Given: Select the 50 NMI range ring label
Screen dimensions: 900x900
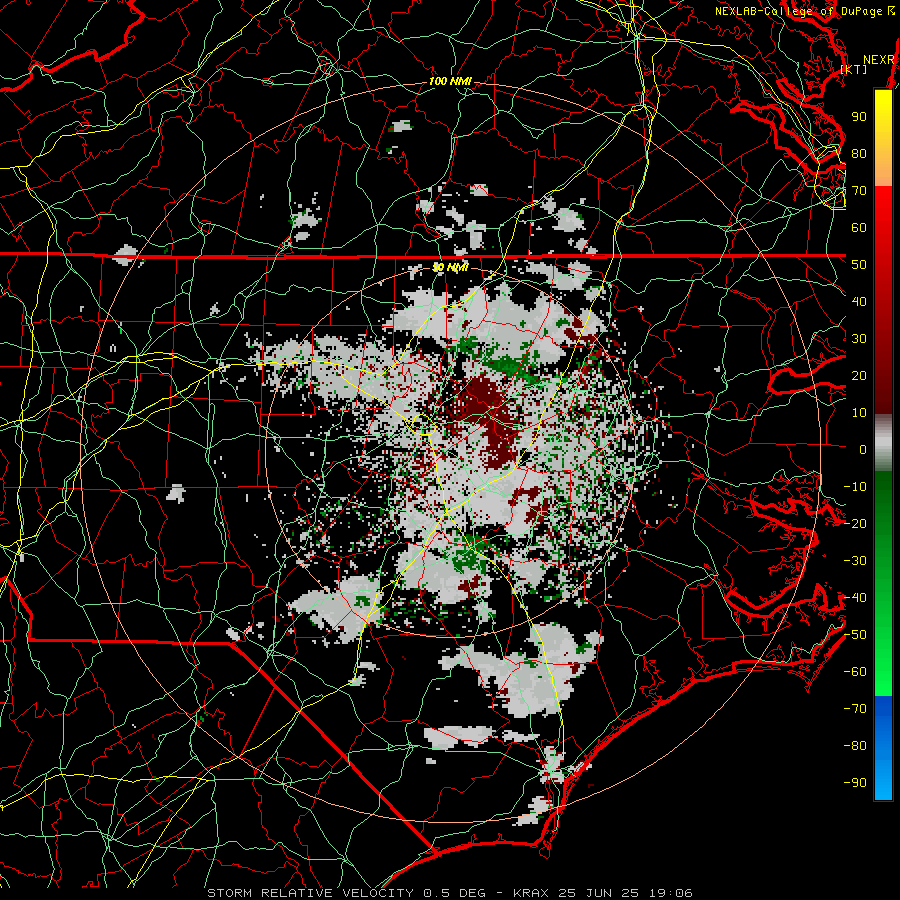Looking at the screenshot, I should pos(450,267).
